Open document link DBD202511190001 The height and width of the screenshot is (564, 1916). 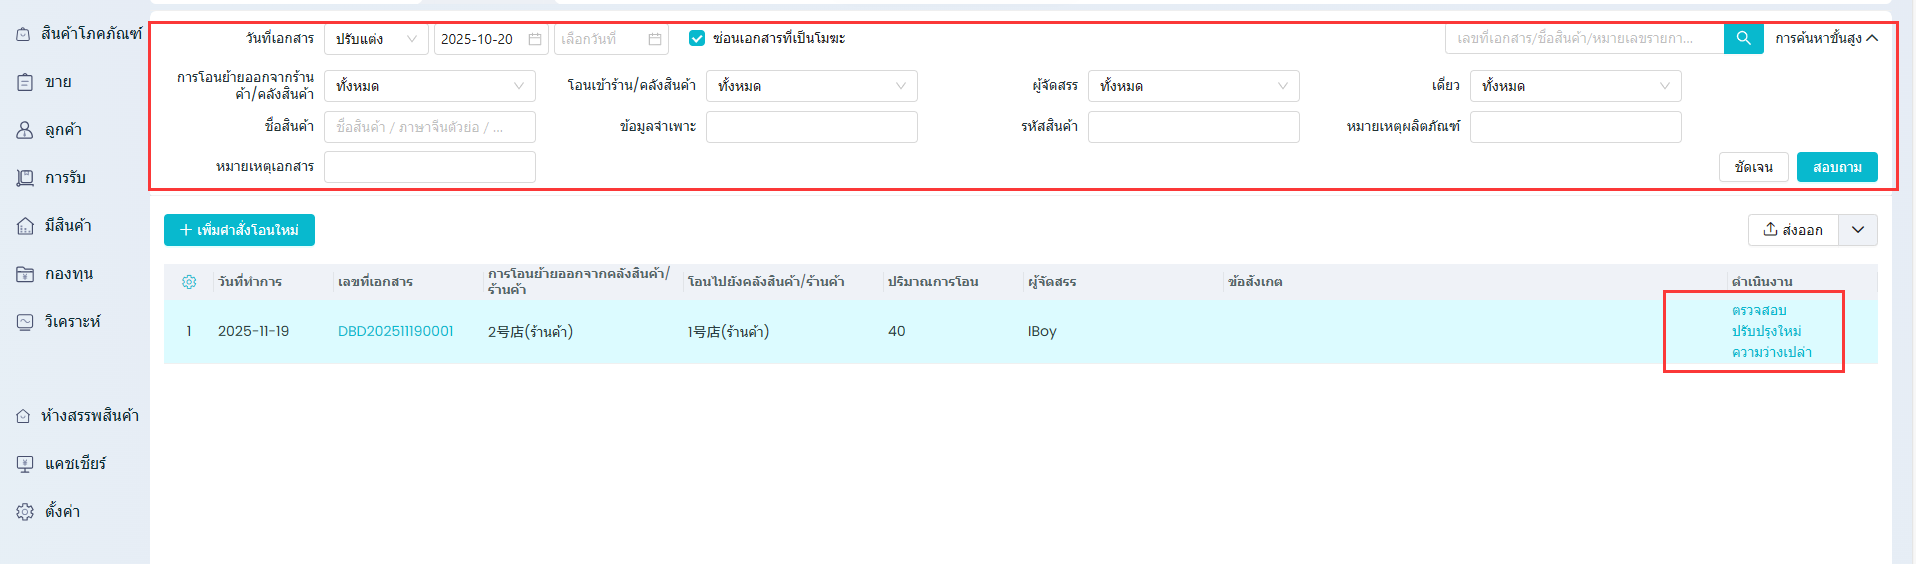click(x=395, y=331)
